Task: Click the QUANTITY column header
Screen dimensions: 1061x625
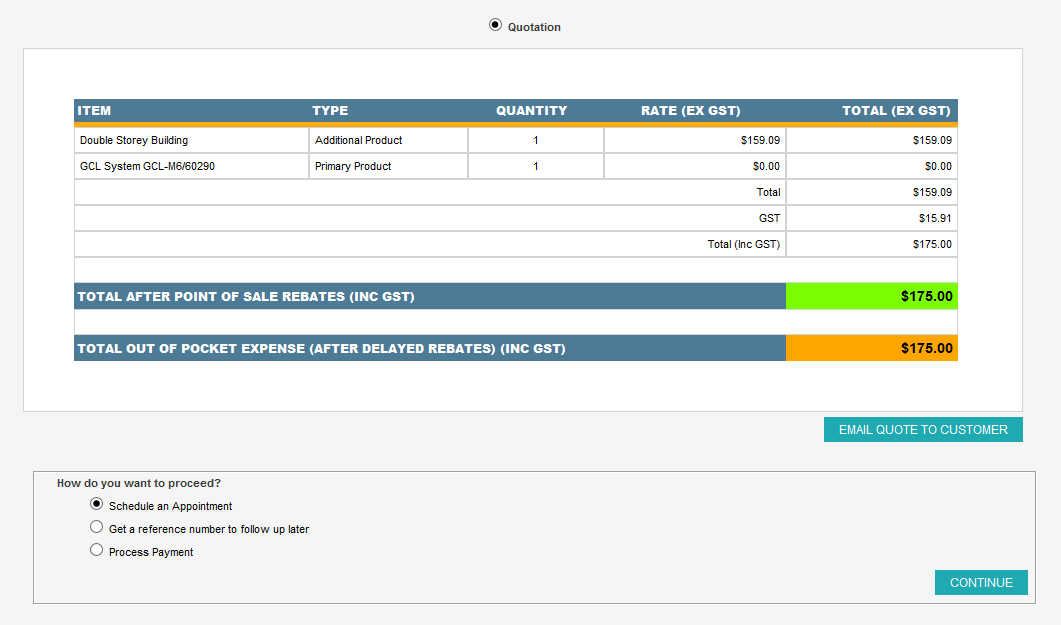Action: click(x=531, y=111)
